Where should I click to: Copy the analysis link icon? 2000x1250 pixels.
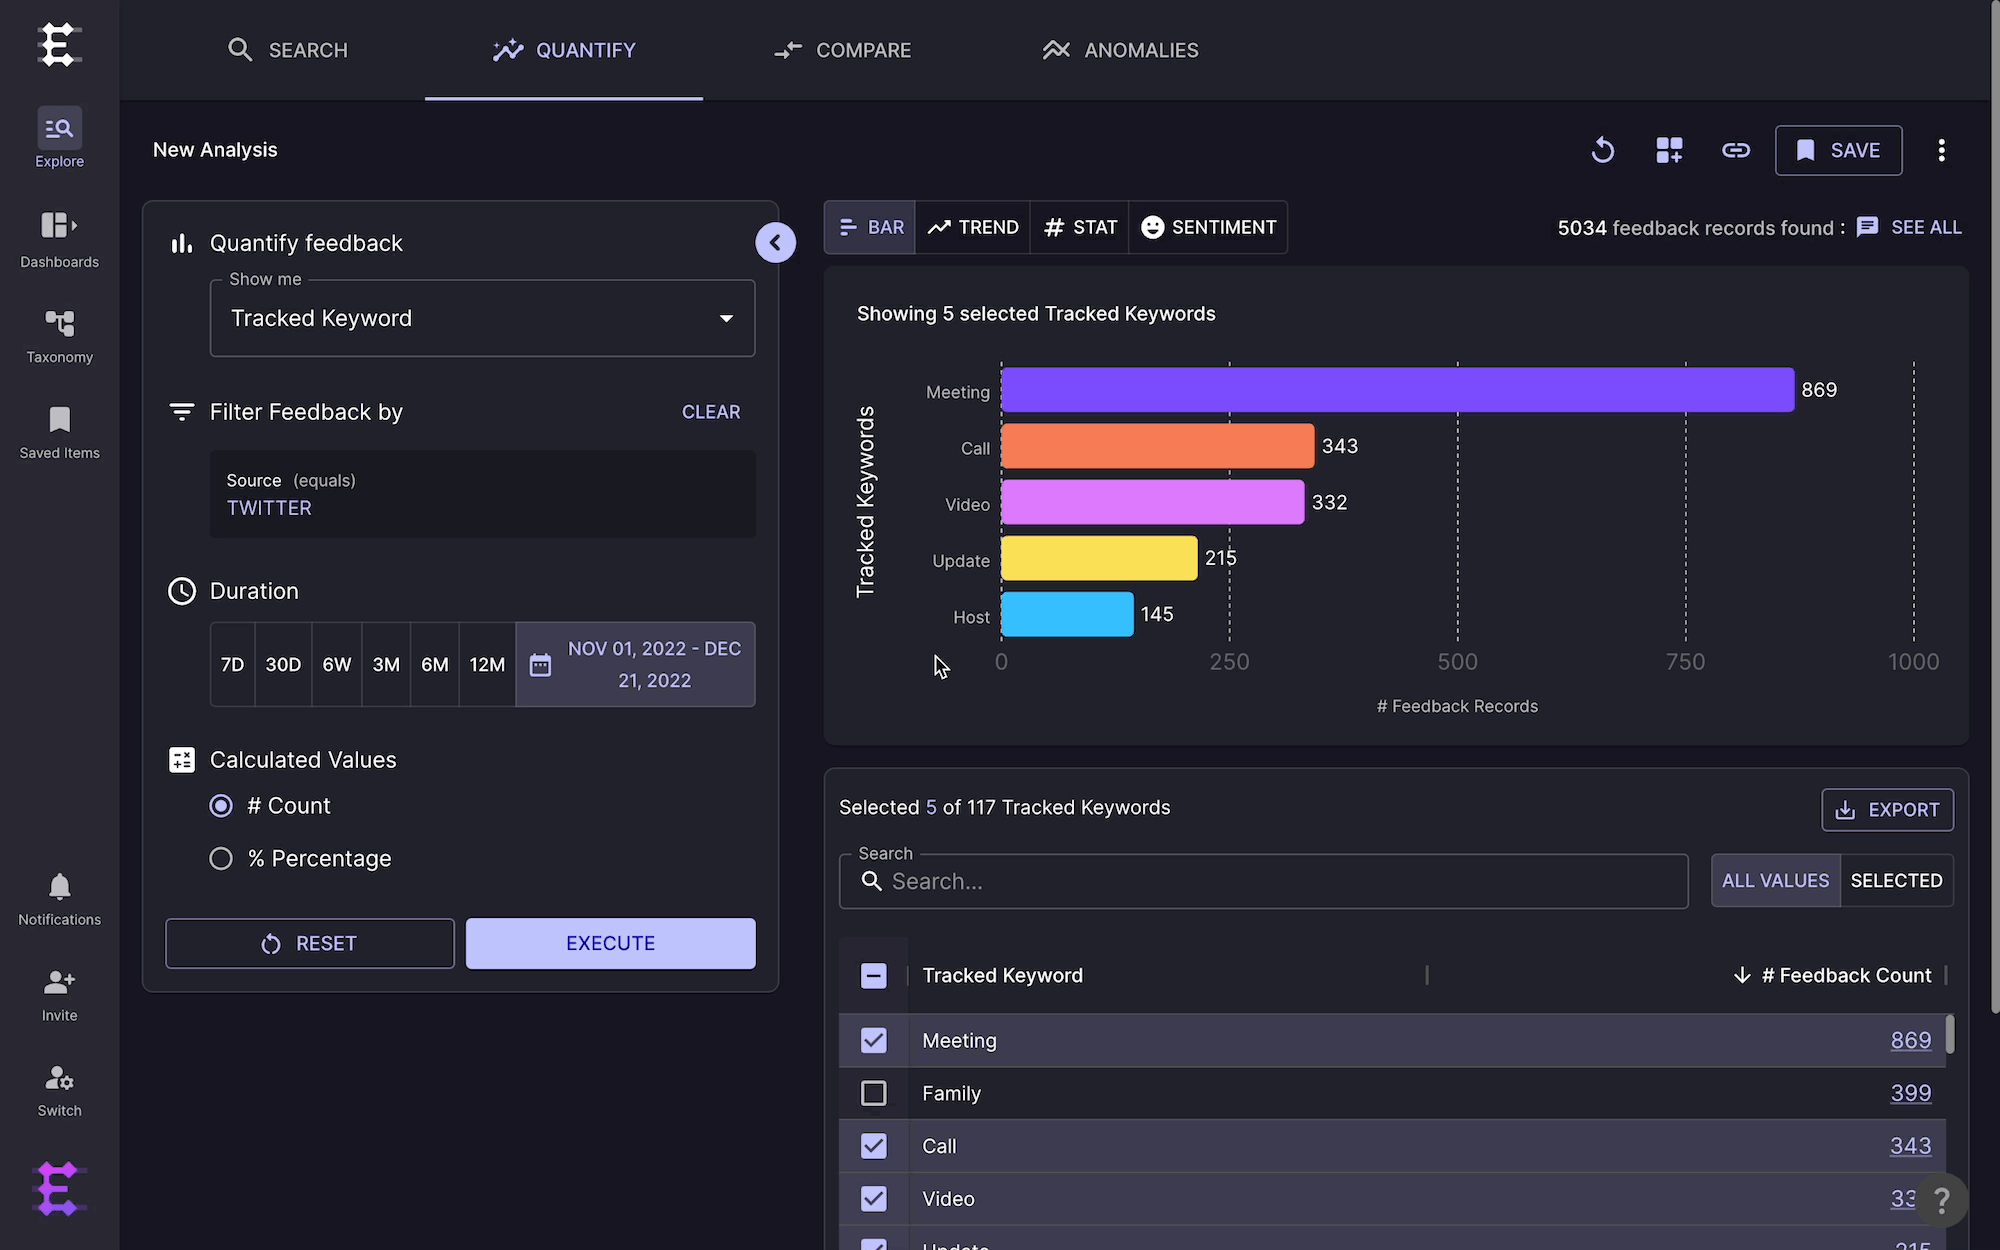pos(1736,150)
